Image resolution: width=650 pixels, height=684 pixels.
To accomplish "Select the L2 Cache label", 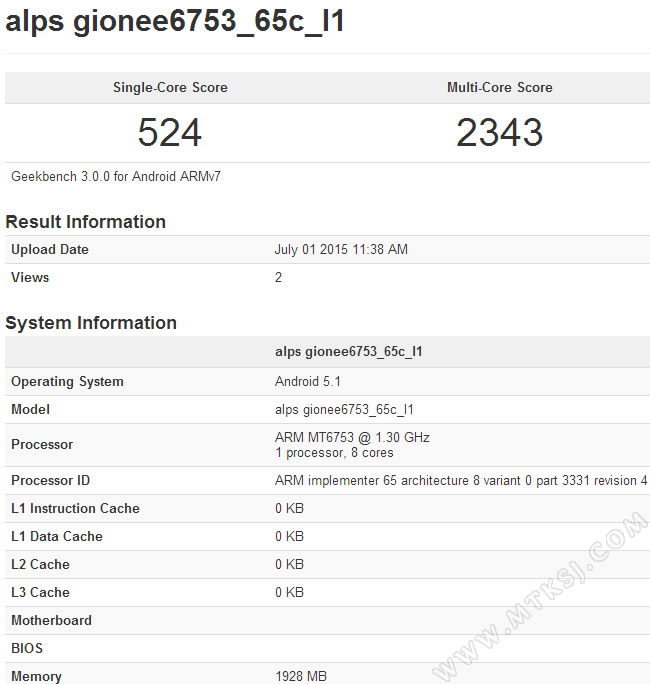I will (x=41, y=564).
